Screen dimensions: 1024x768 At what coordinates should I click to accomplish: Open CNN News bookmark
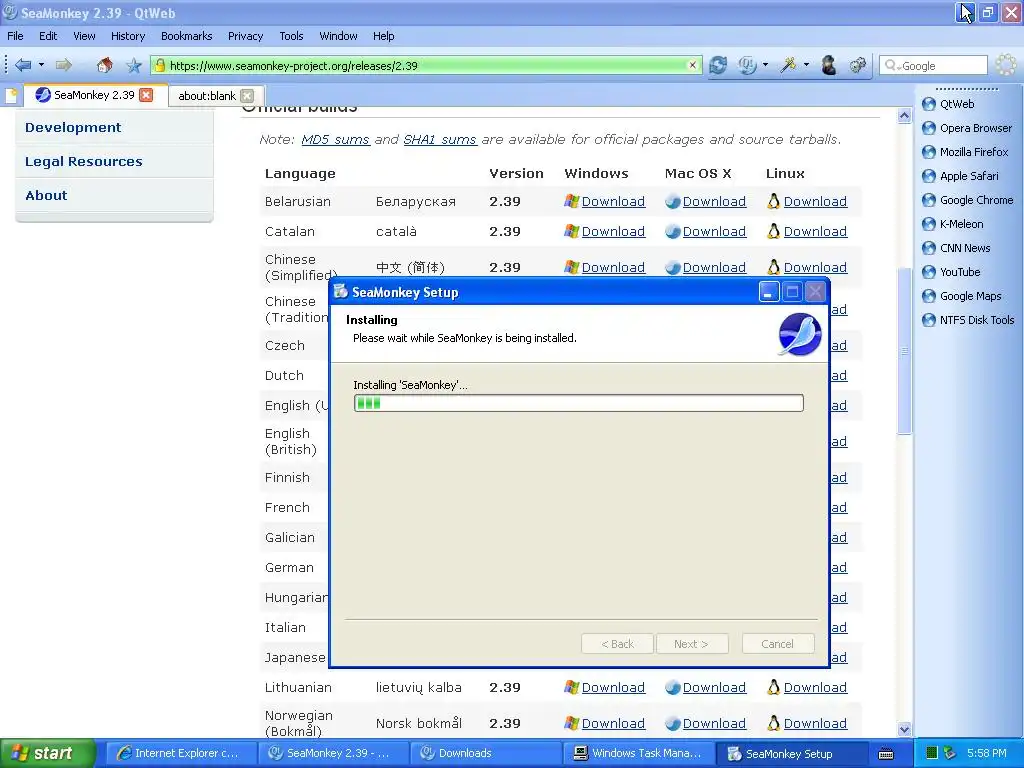click(x=965, y=248)
